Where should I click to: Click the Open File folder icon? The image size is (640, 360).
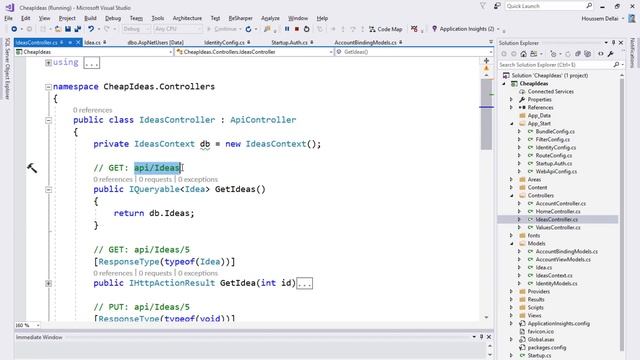point(58,29)
